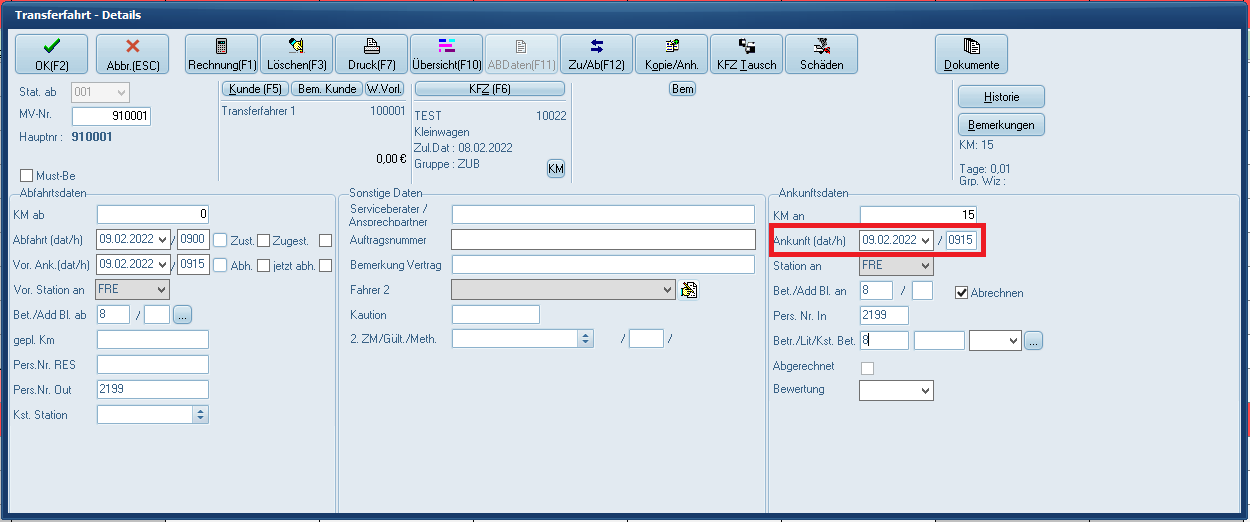
Task: Click the Kunde (F5) button
Action: [x=253, y=89]
